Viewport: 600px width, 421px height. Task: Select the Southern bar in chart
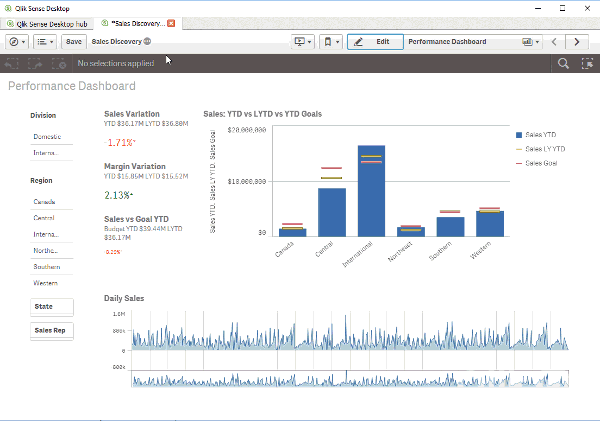[450, 227]
